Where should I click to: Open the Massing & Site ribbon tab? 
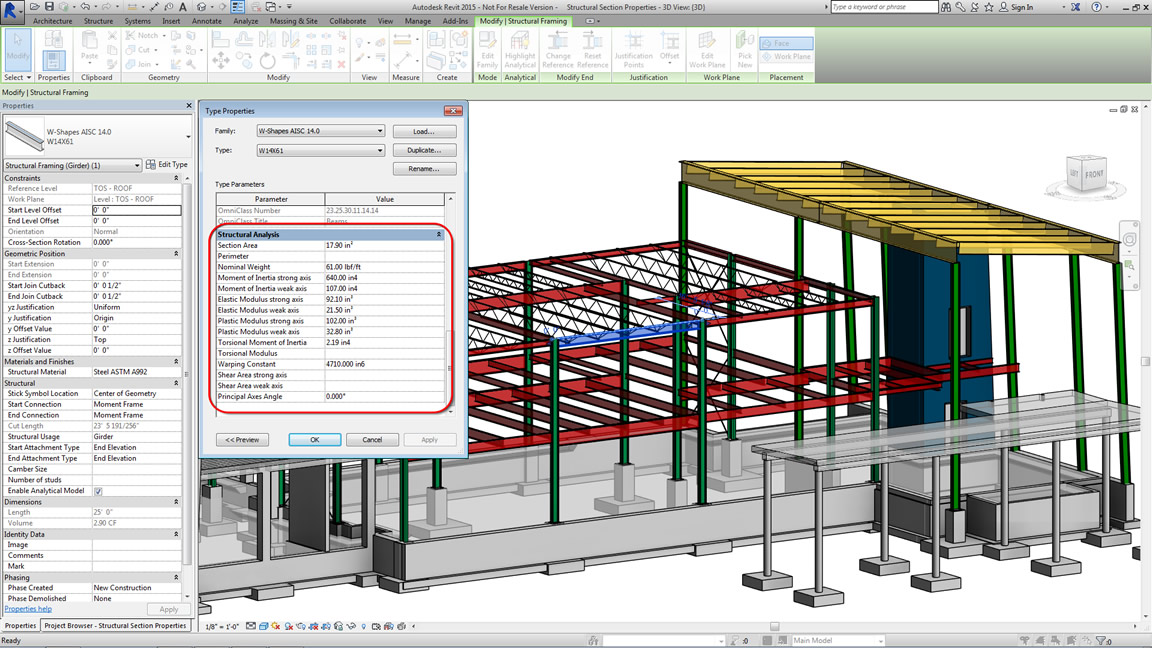pos(293,21)
